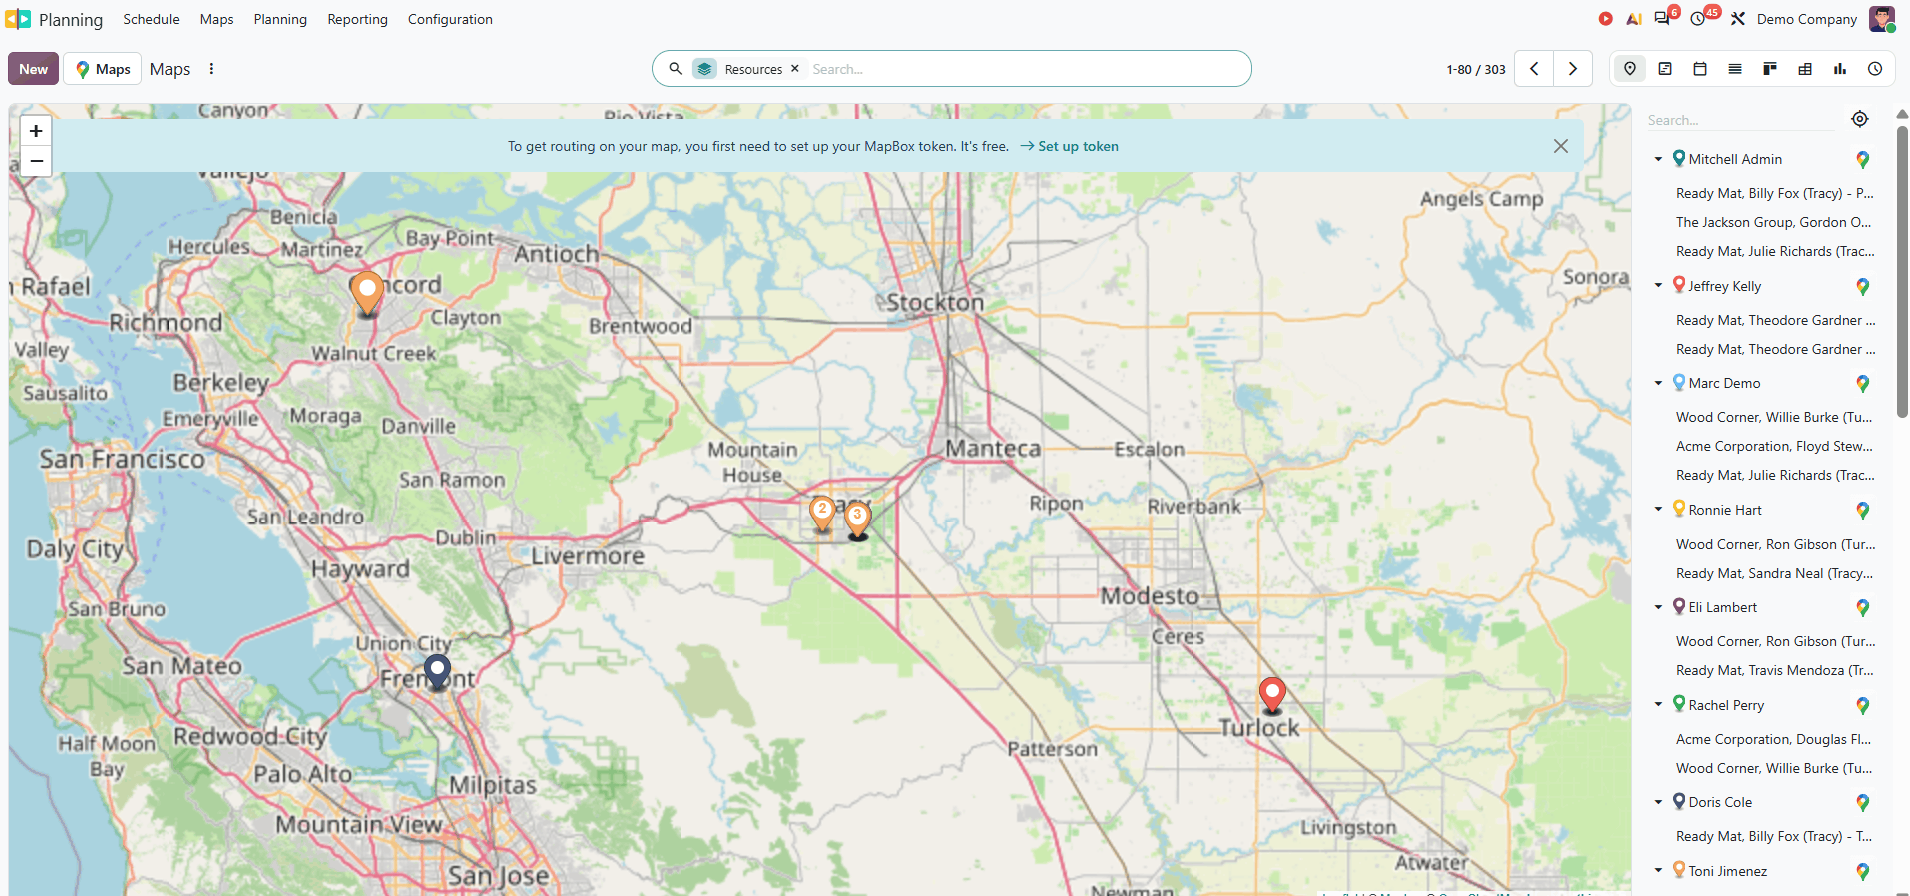1910x896 pixels.
Task: Collapse the Marc Demo group
Action: click(x=1658, y=383)
